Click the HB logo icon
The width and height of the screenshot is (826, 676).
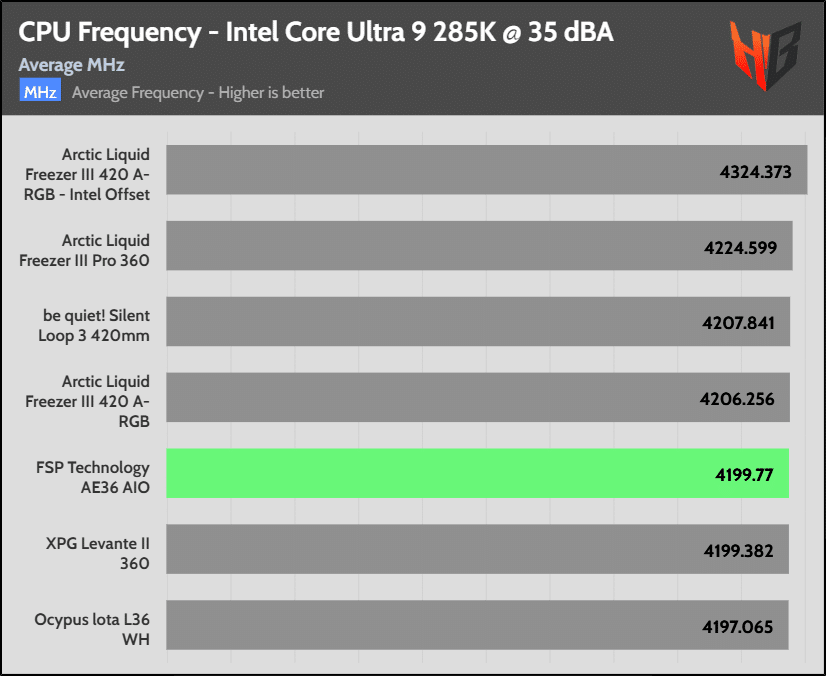coord(765,55)
